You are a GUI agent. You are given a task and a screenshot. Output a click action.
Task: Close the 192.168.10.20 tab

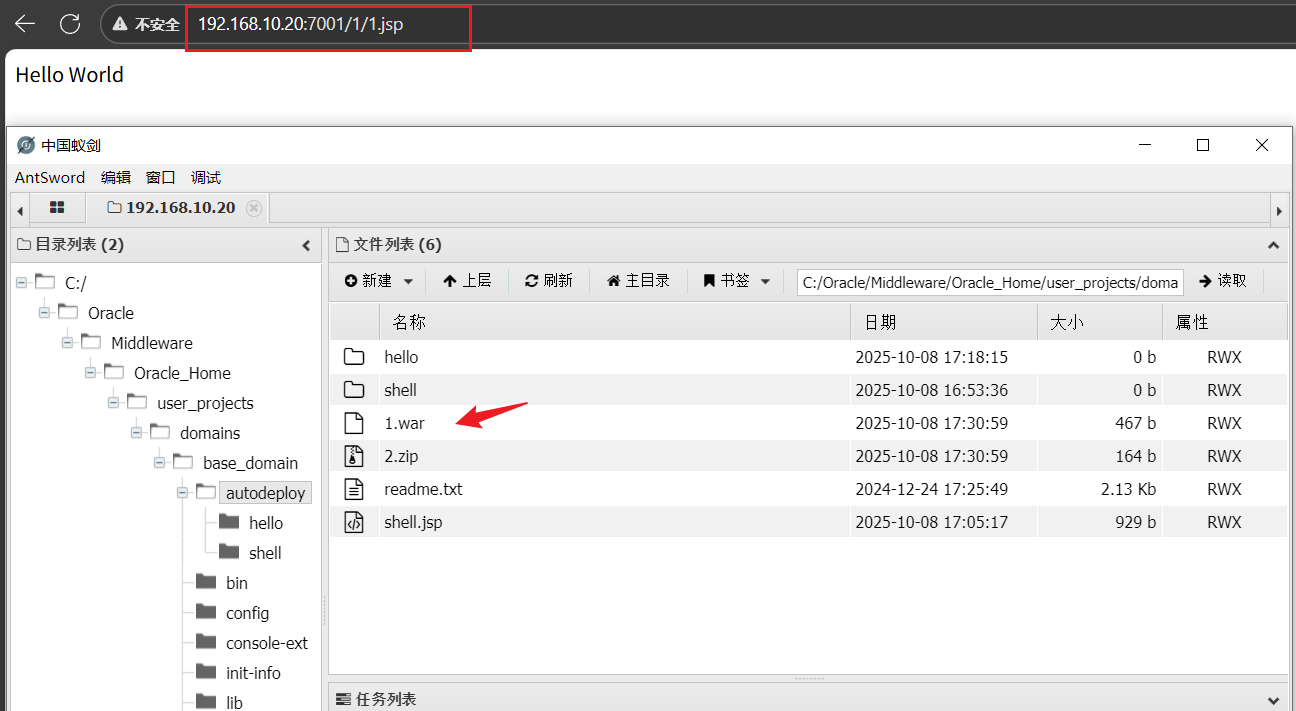tap(254, 208)
